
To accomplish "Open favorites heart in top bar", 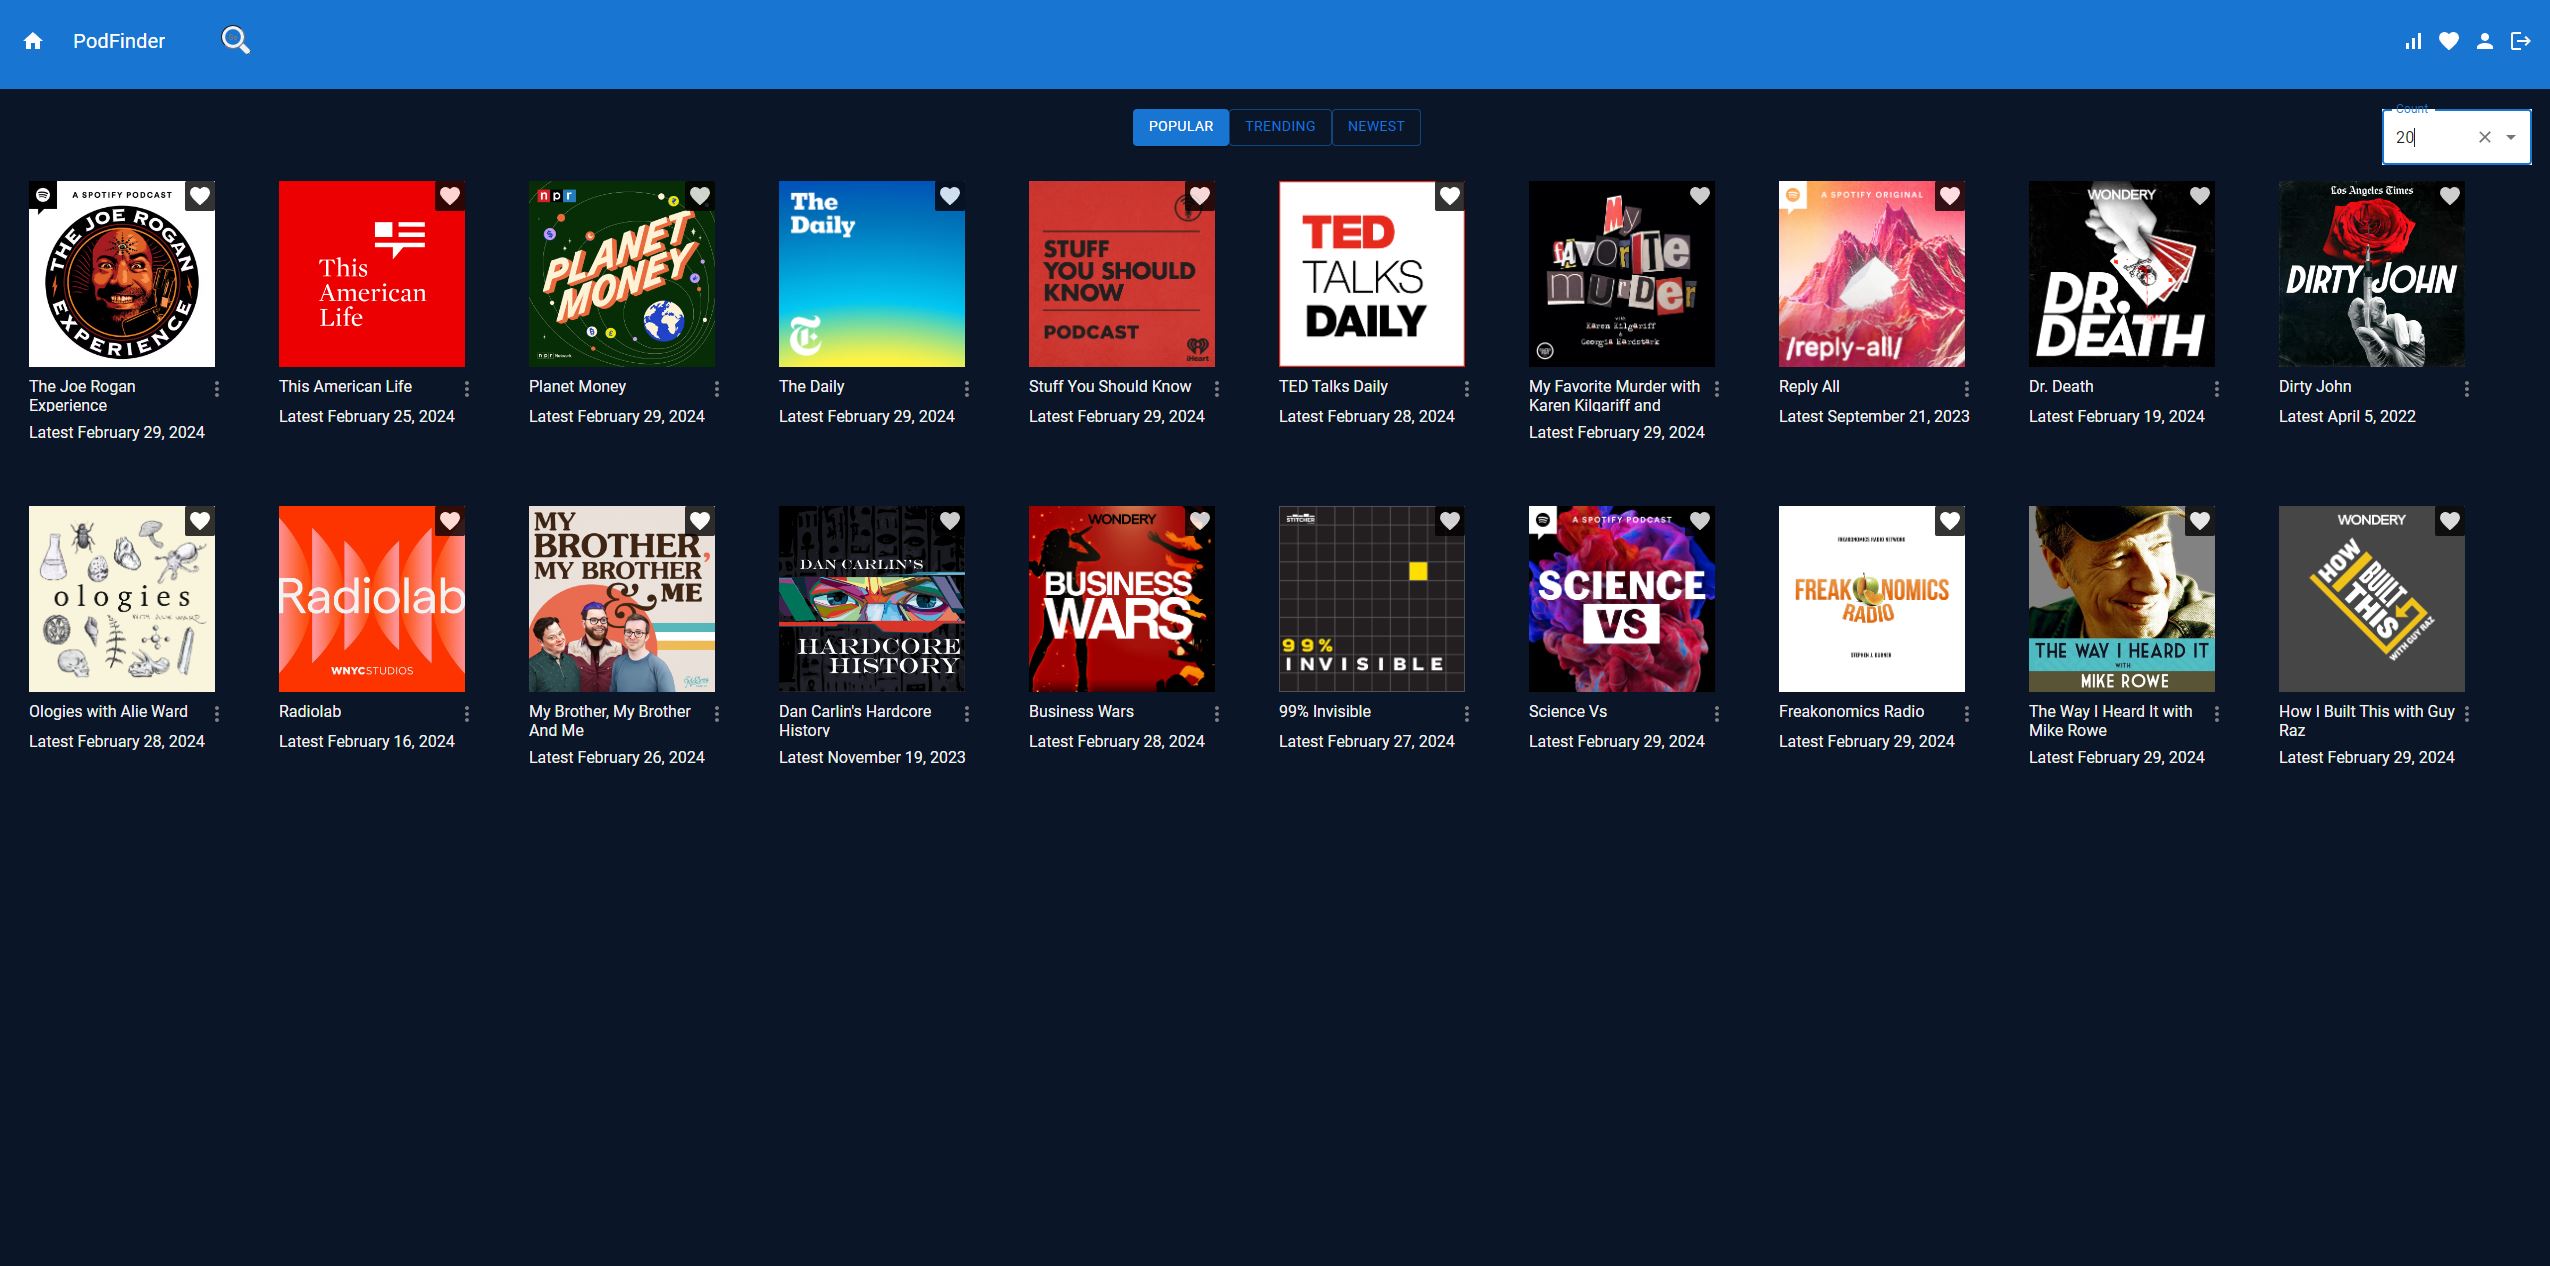I will coord(2449,41).
